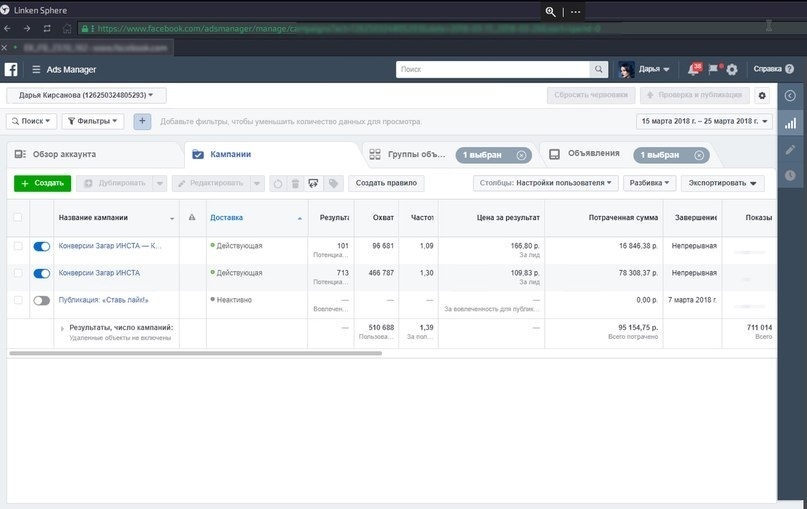Turn on Публикация «Ставь лайк!» campaign toggle
The width and height of the screenshot is (807, 509).
click(42, 301)
